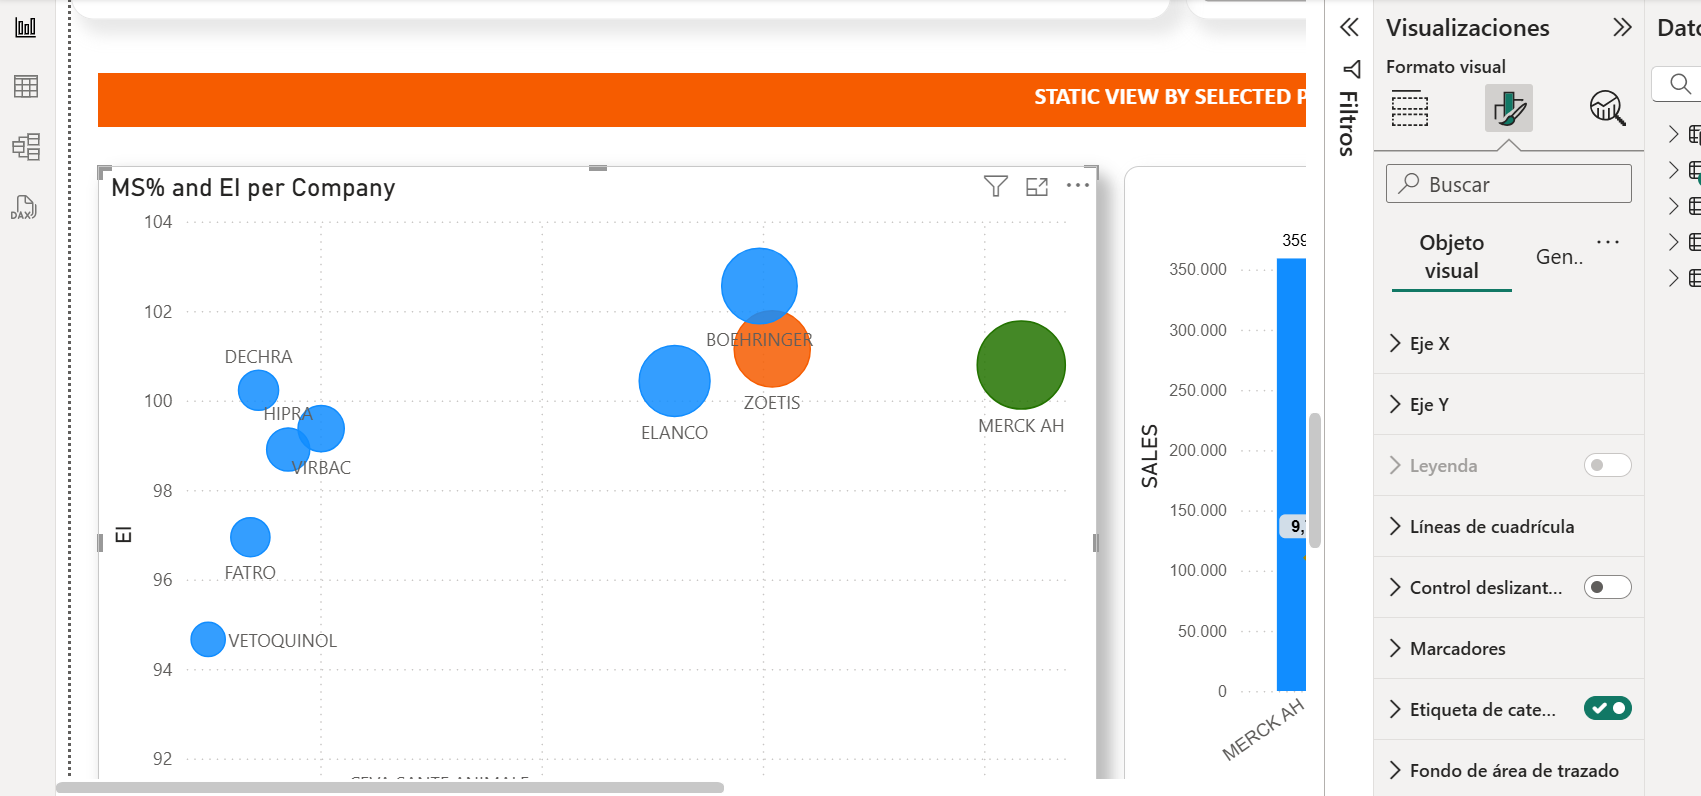Image resolution: width=1701 pixels, height=796 pixels.
Task: Switch to the Table view icon
Action: tap(26, 87)
